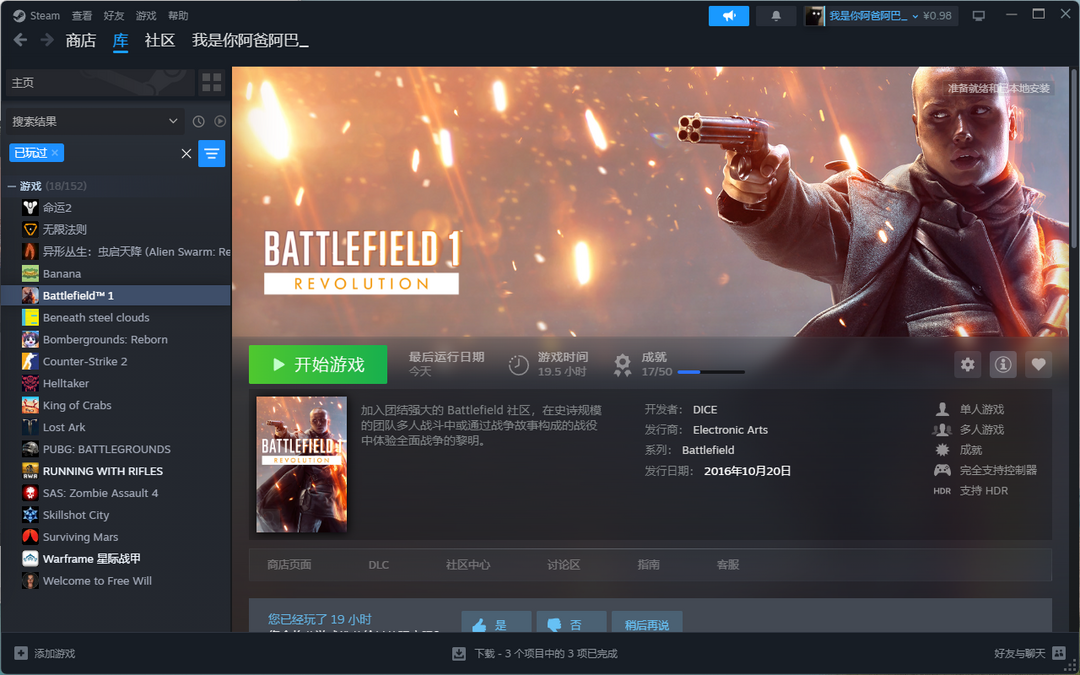Select Helltaker in the list
The height and width of the screenshot is (675, 1080).
(x=116, y=383)
